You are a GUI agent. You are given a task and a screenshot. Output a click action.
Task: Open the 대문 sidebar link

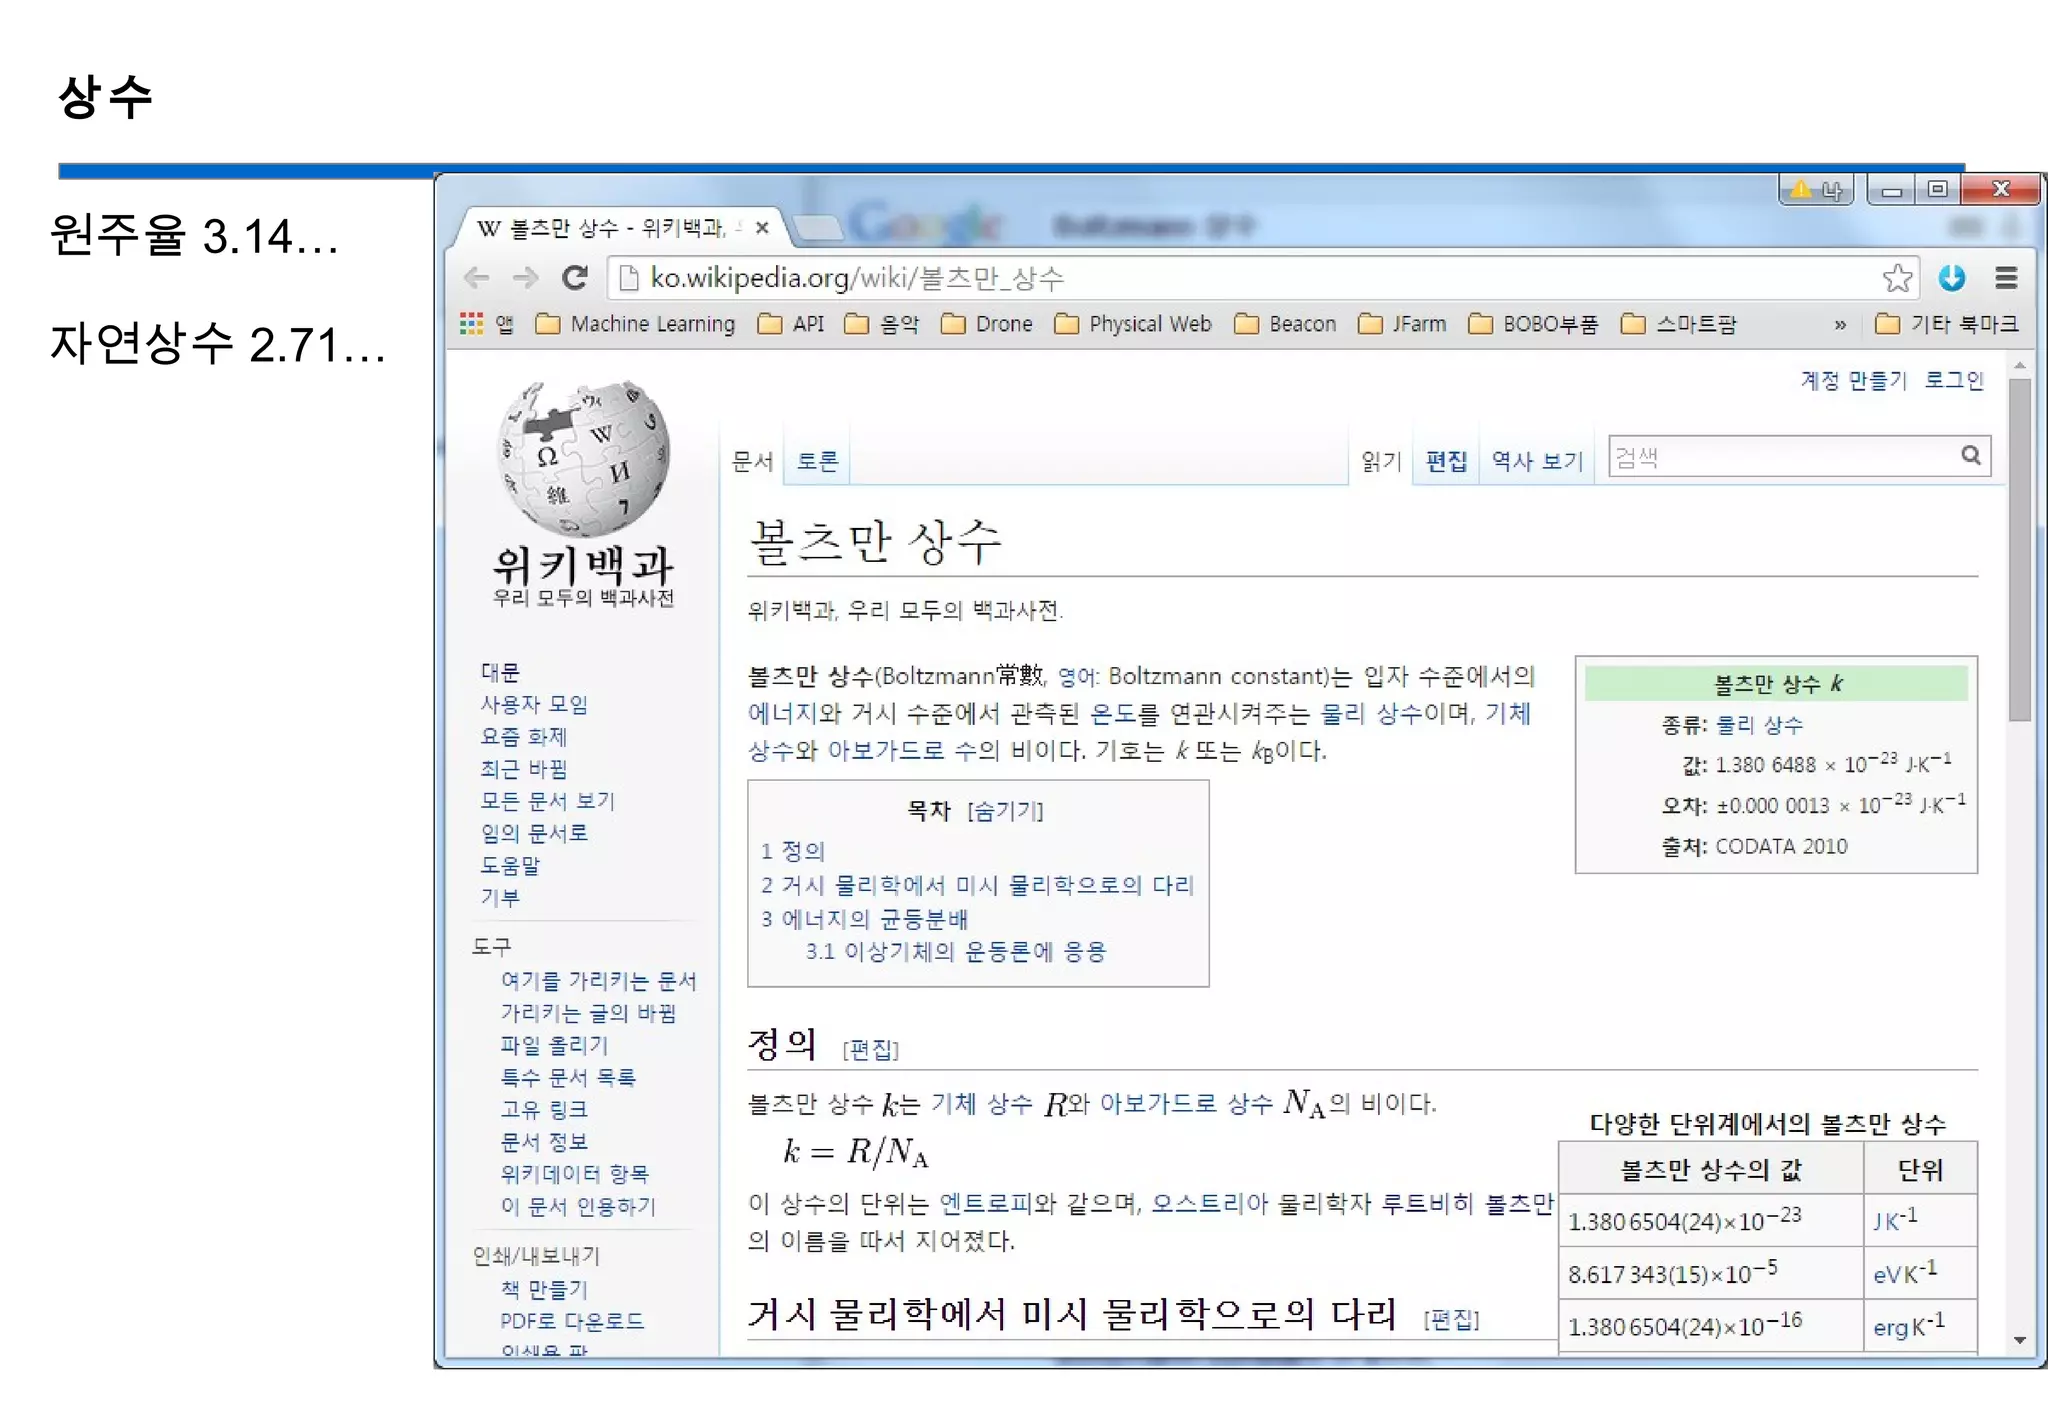[x=499, y=672]
